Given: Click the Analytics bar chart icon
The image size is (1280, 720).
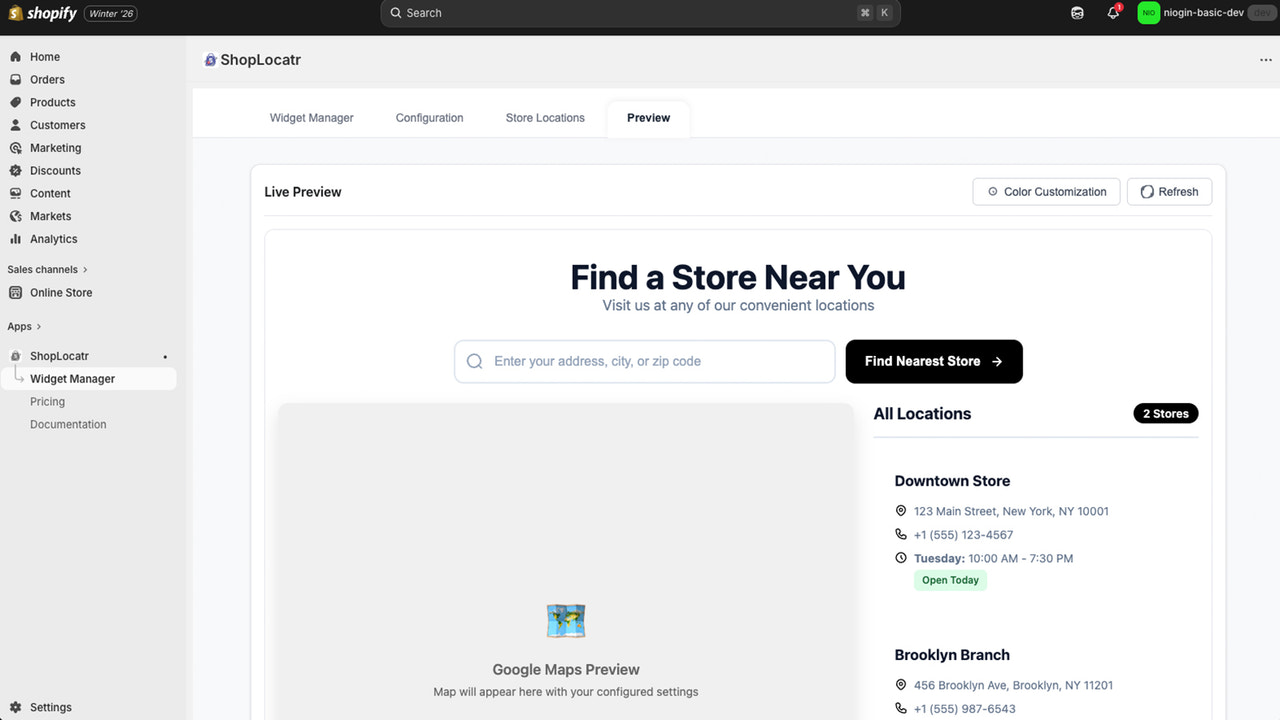Looking at the screenshot, I should coord(15,239).
